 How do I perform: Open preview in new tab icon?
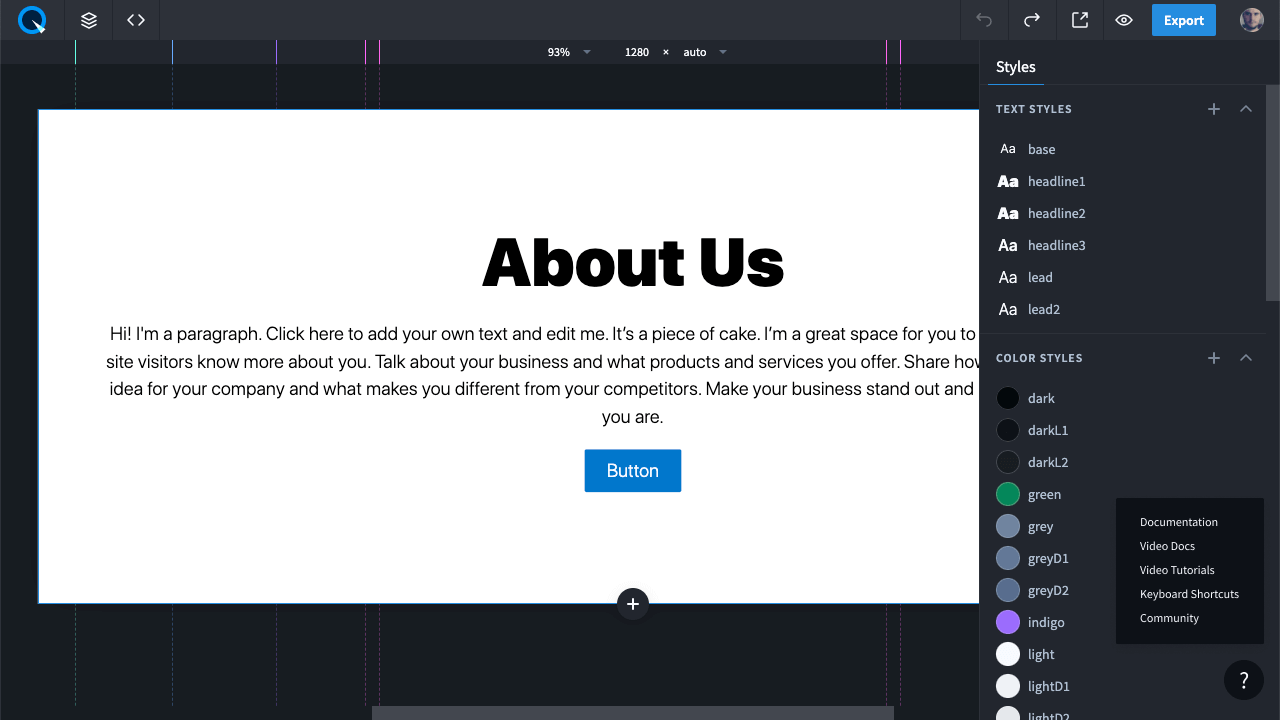coord(1080,20)
